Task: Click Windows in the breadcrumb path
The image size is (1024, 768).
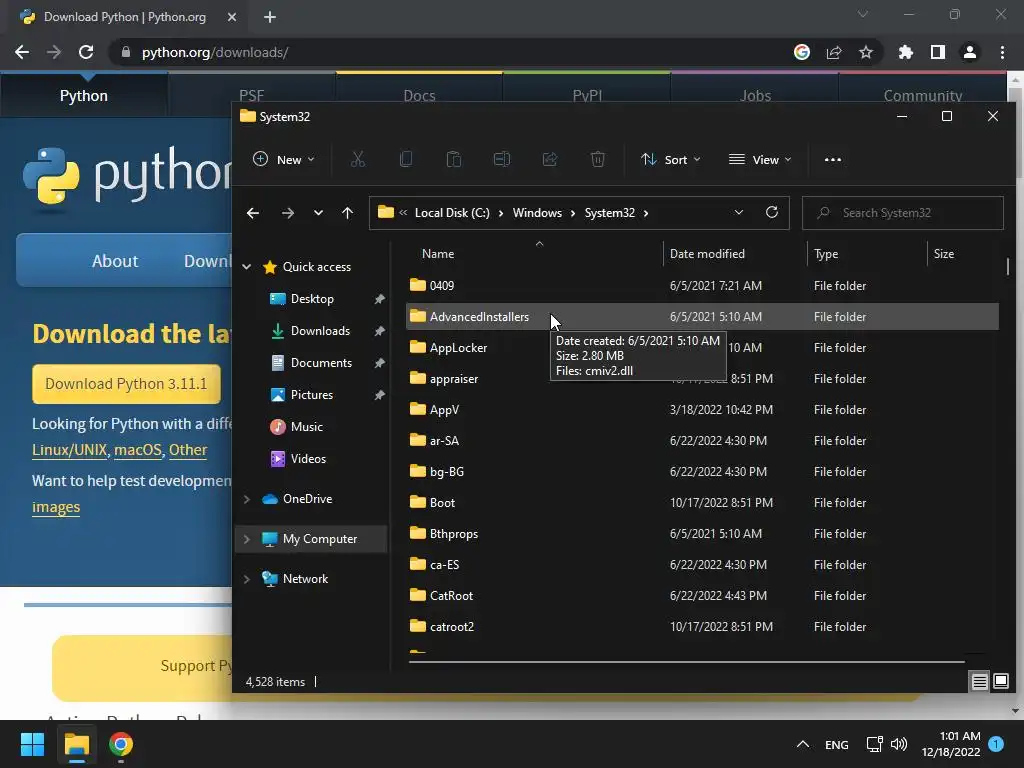Action: [537, 213]
